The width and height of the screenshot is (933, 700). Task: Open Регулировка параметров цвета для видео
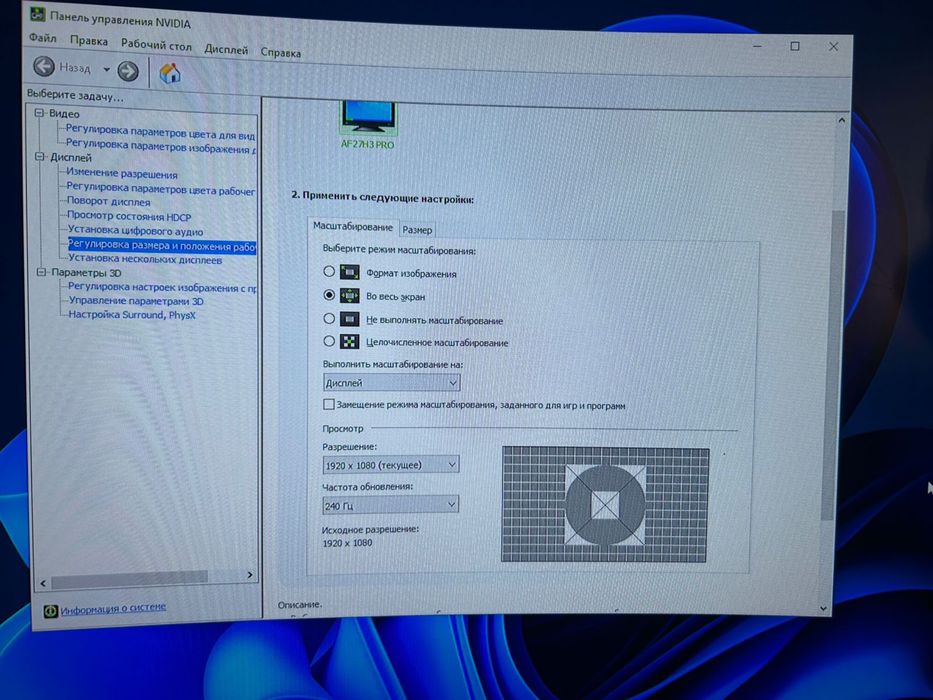coord(160,132)
